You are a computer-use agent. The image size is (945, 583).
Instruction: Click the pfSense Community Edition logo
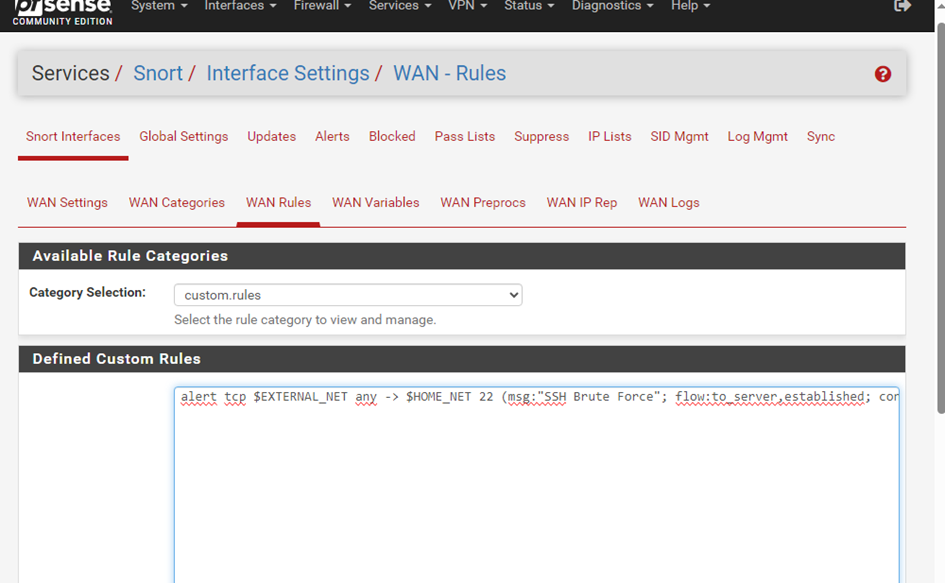coord(60,10)
